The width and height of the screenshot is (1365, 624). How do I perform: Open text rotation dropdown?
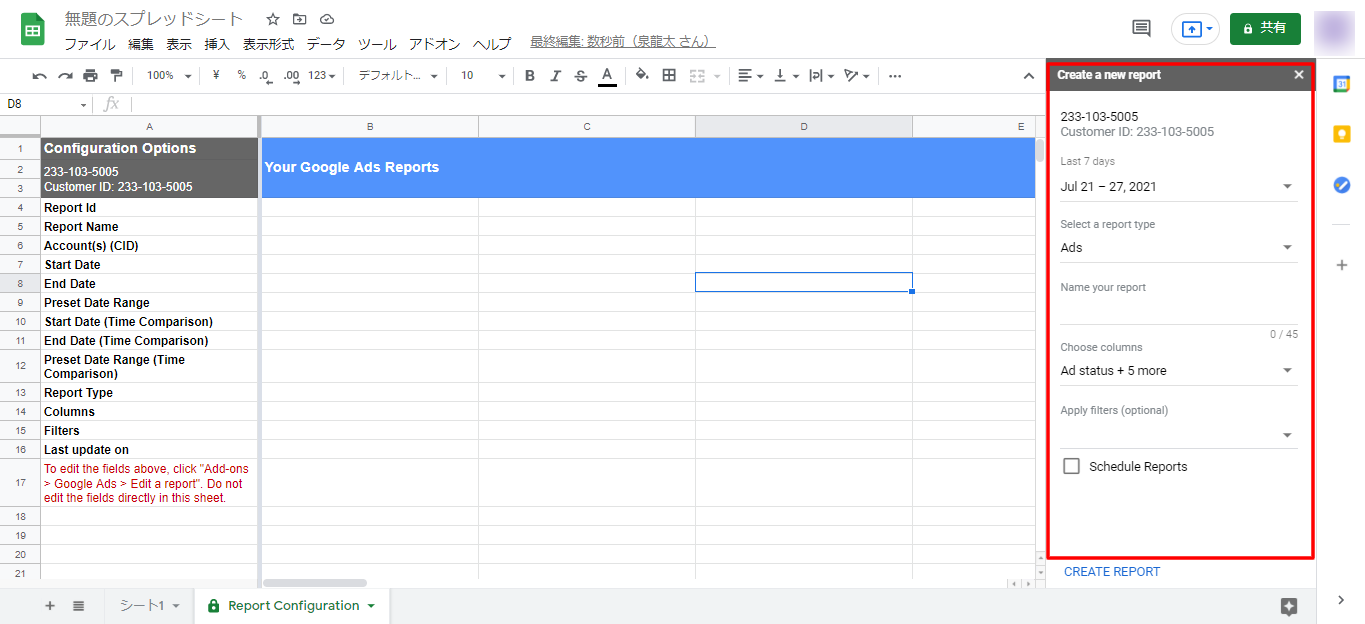coord(857,75)
